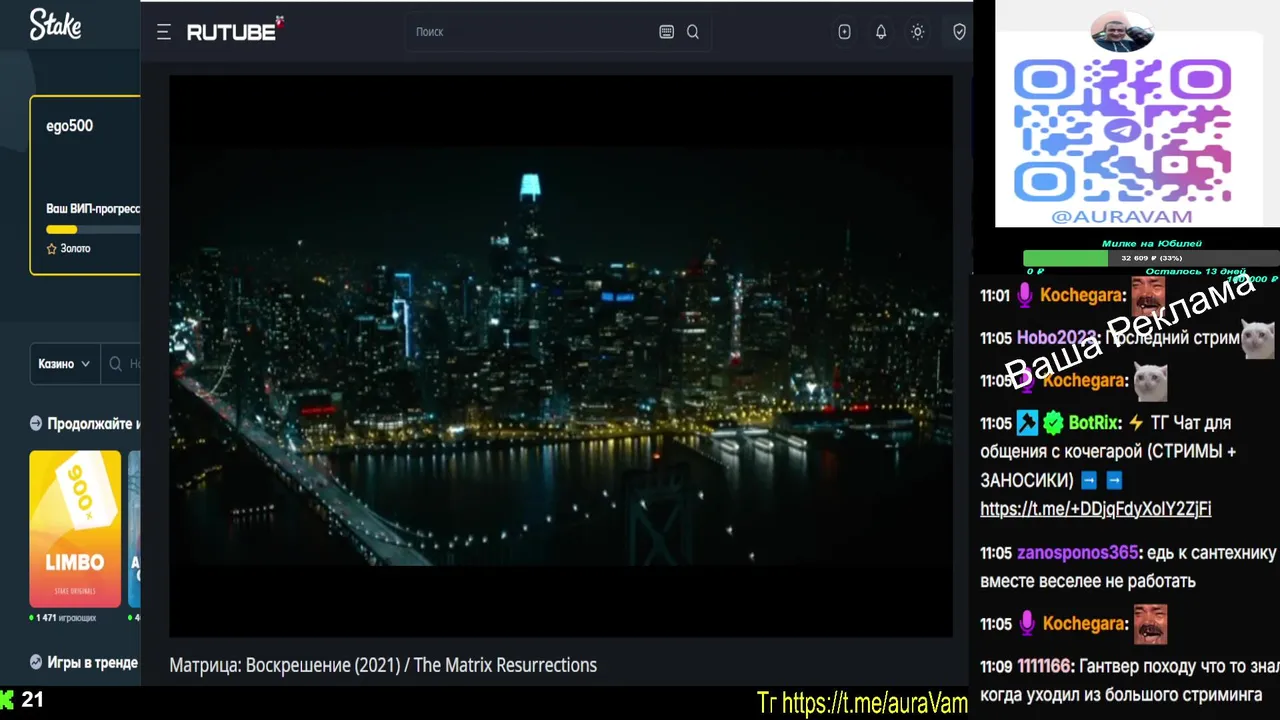Click the BotRix verified checkmark badge
This screenshot has width=1280, height=720.
coord(1053,424)
